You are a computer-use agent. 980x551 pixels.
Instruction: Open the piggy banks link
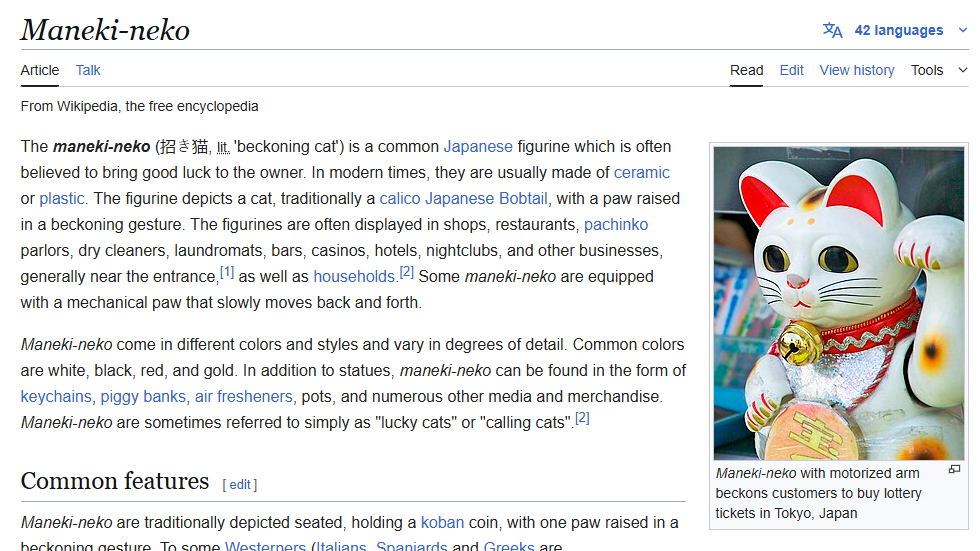(x=143, y=397)
